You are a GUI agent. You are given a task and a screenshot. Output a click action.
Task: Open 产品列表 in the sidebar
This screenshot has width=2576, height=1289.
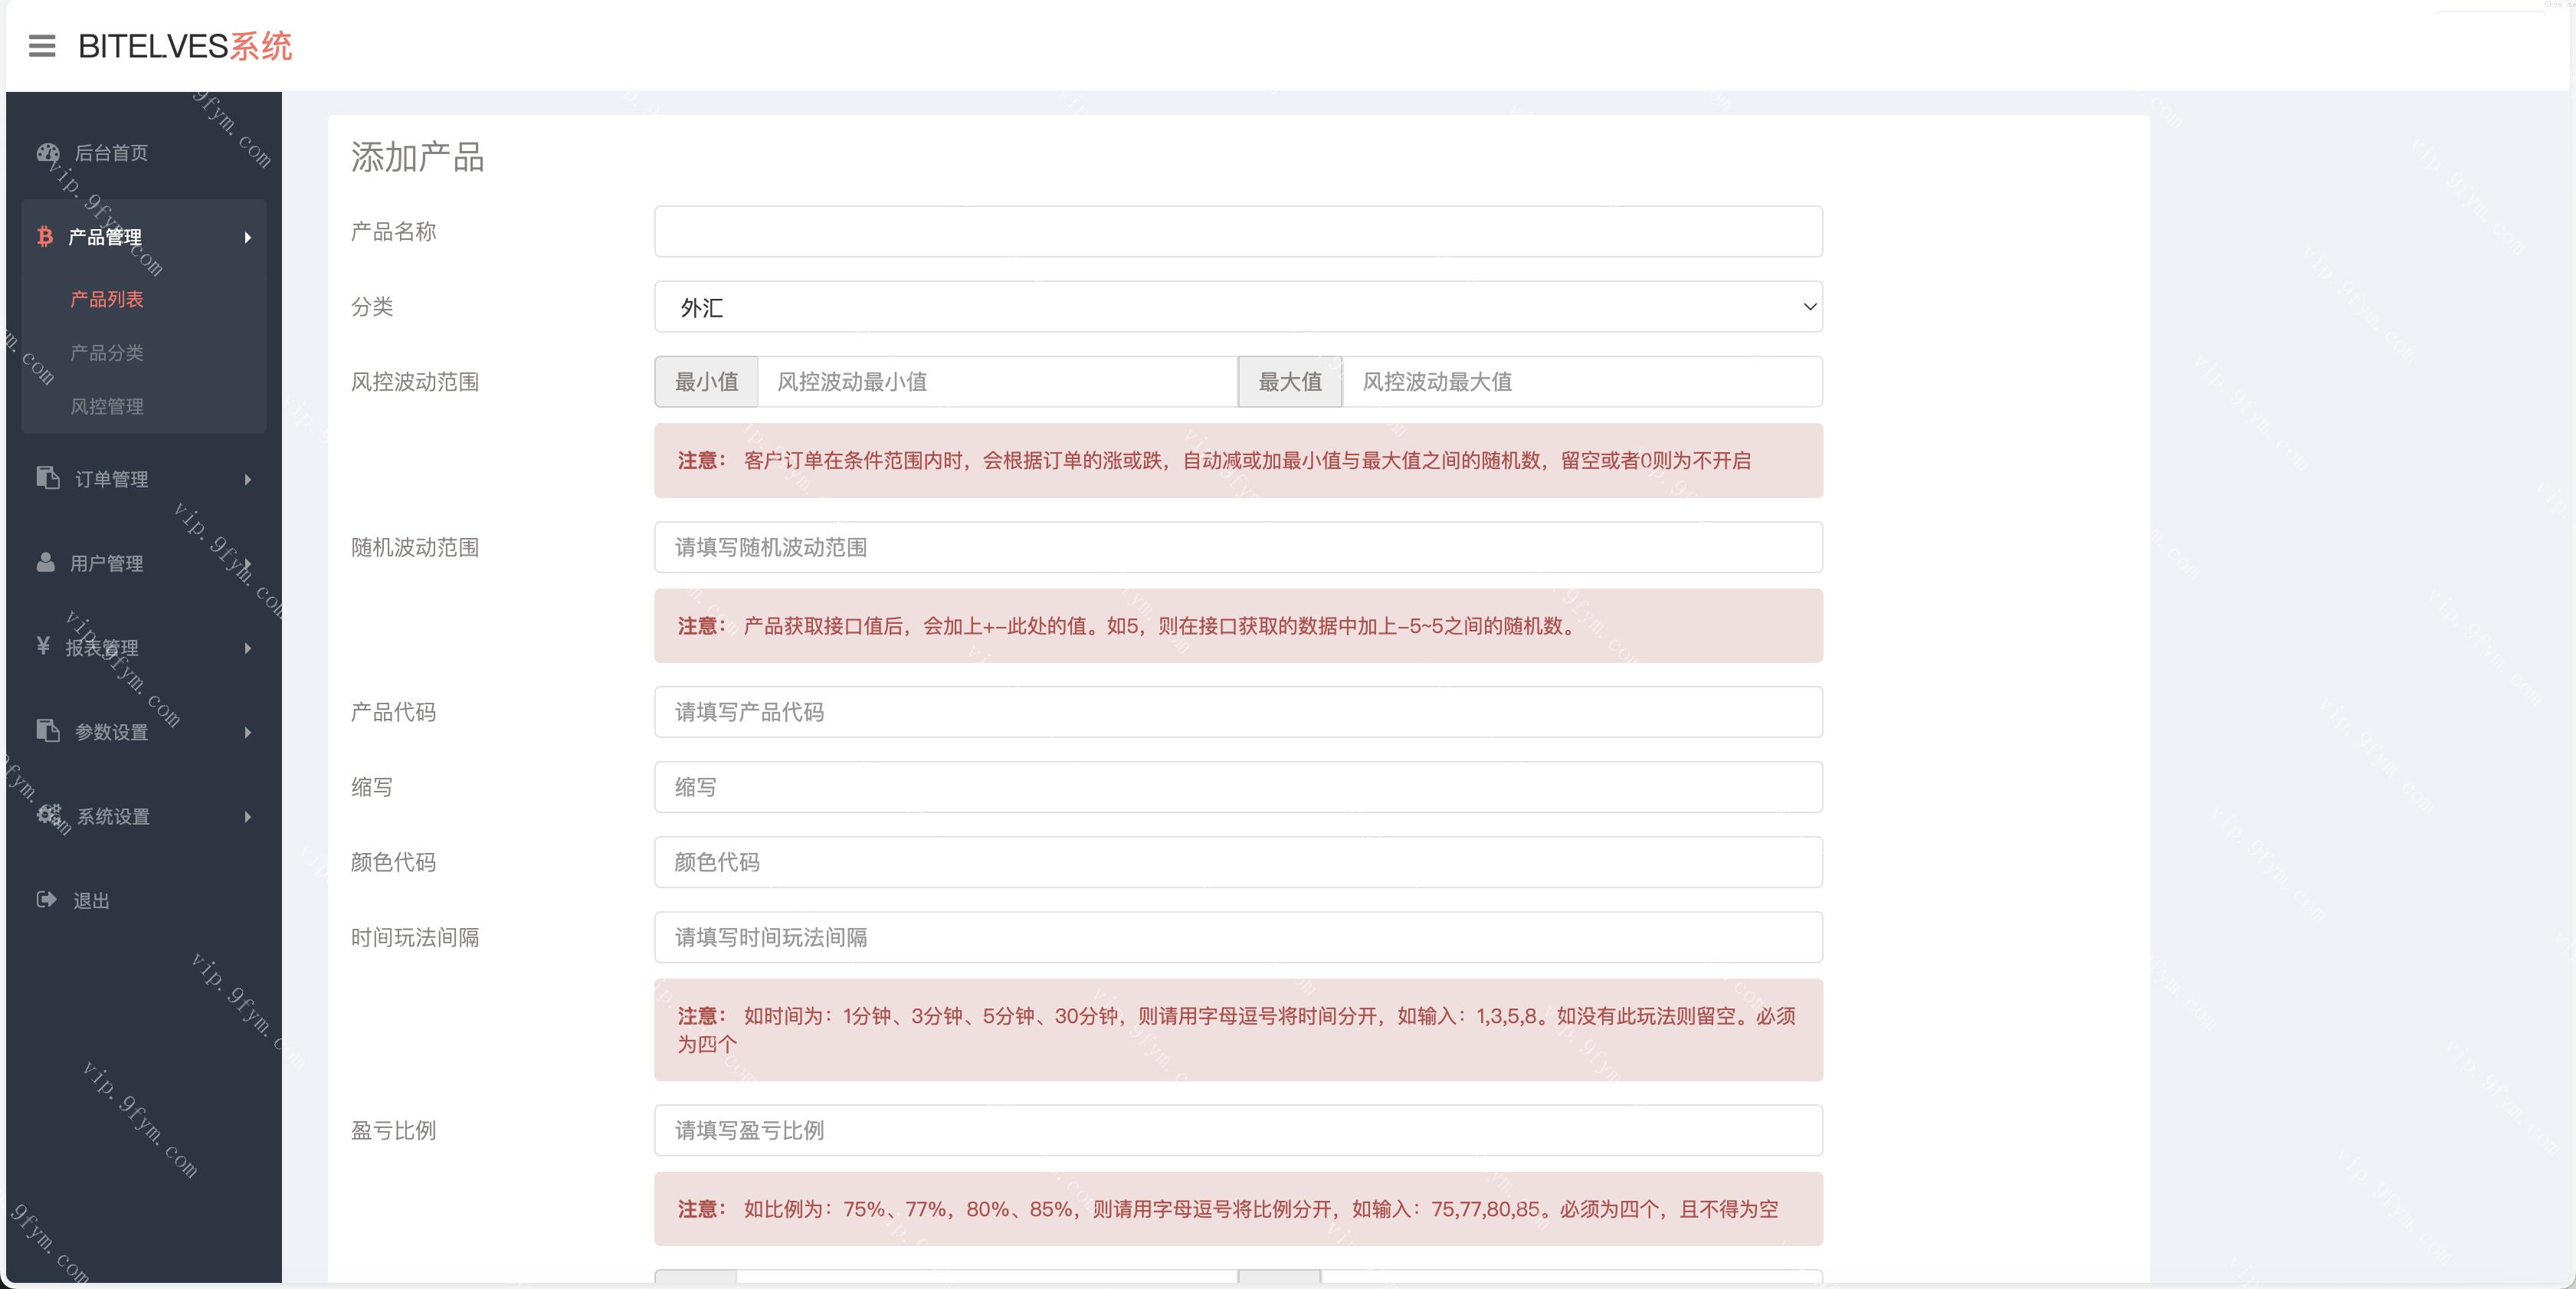(x=107, y=299)
